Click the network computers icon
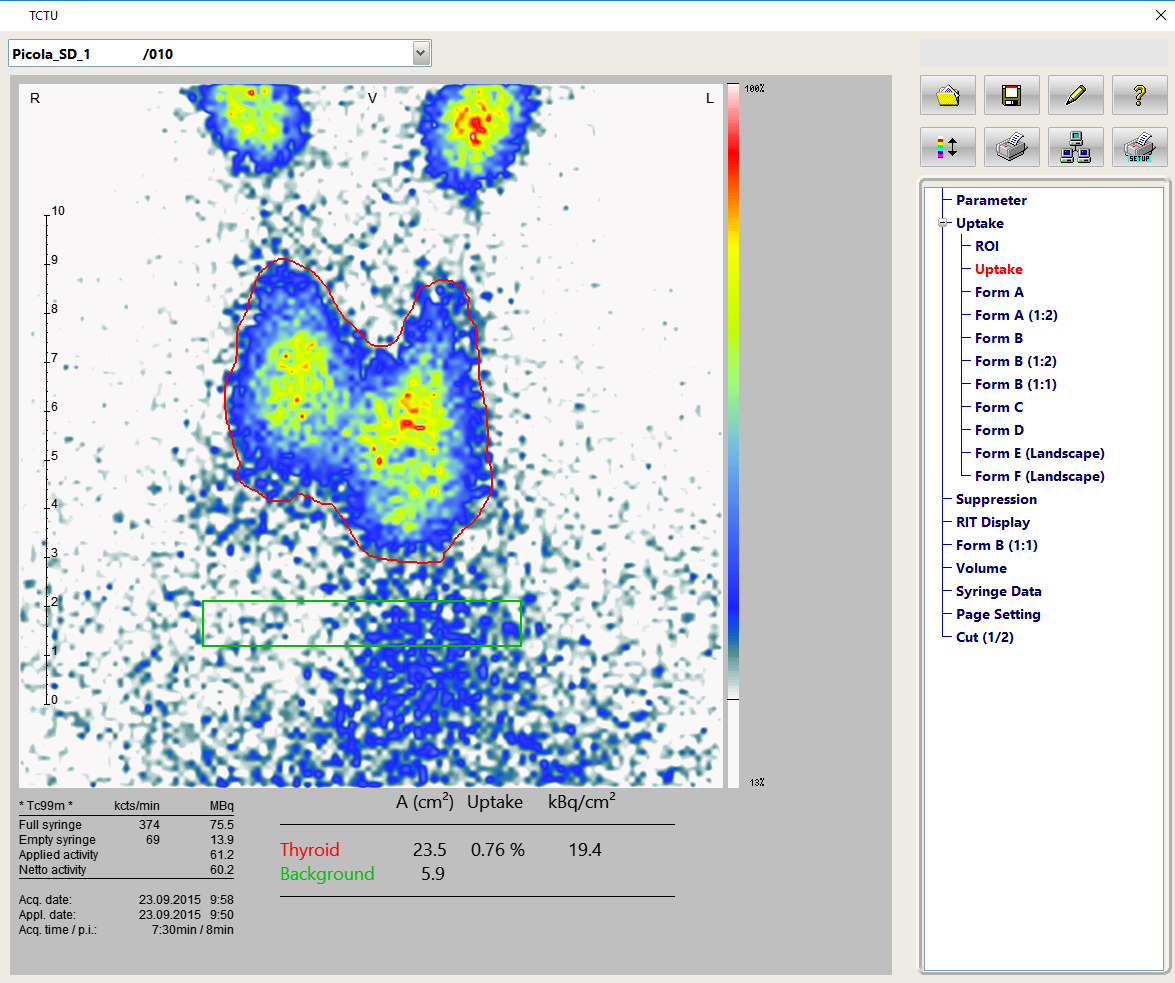The width and height of the screenshot is (1175, 983). coord(1075,147)
